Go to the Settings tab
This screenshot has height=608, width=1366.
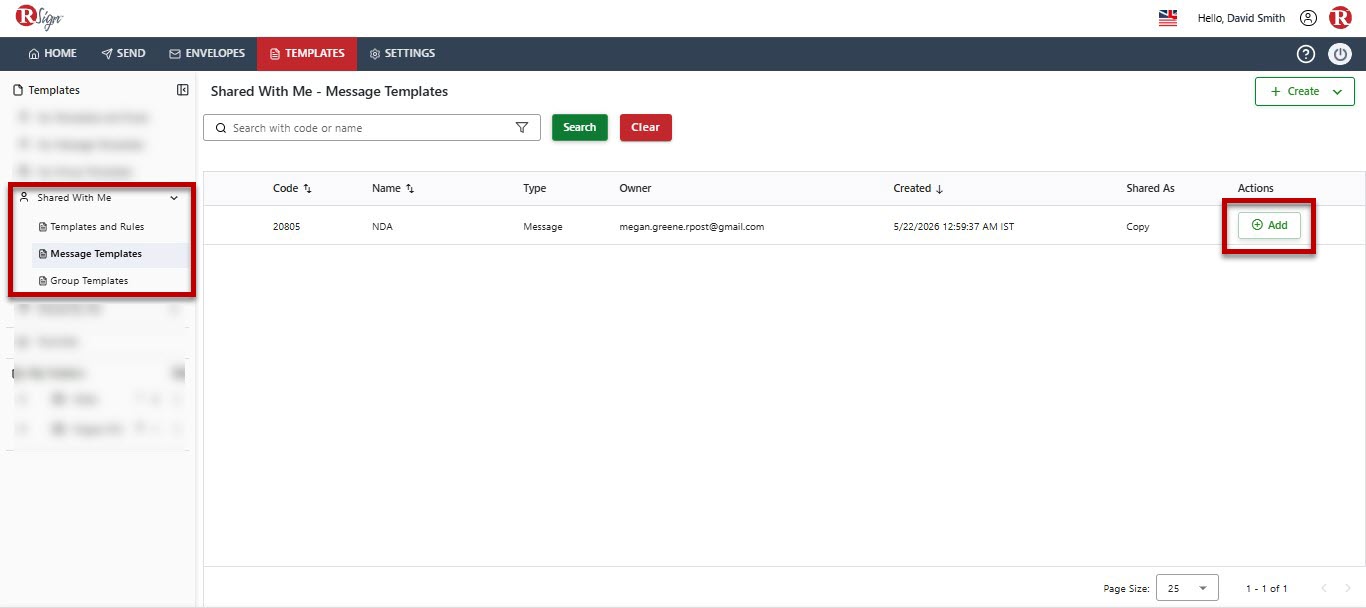[402, 54]
